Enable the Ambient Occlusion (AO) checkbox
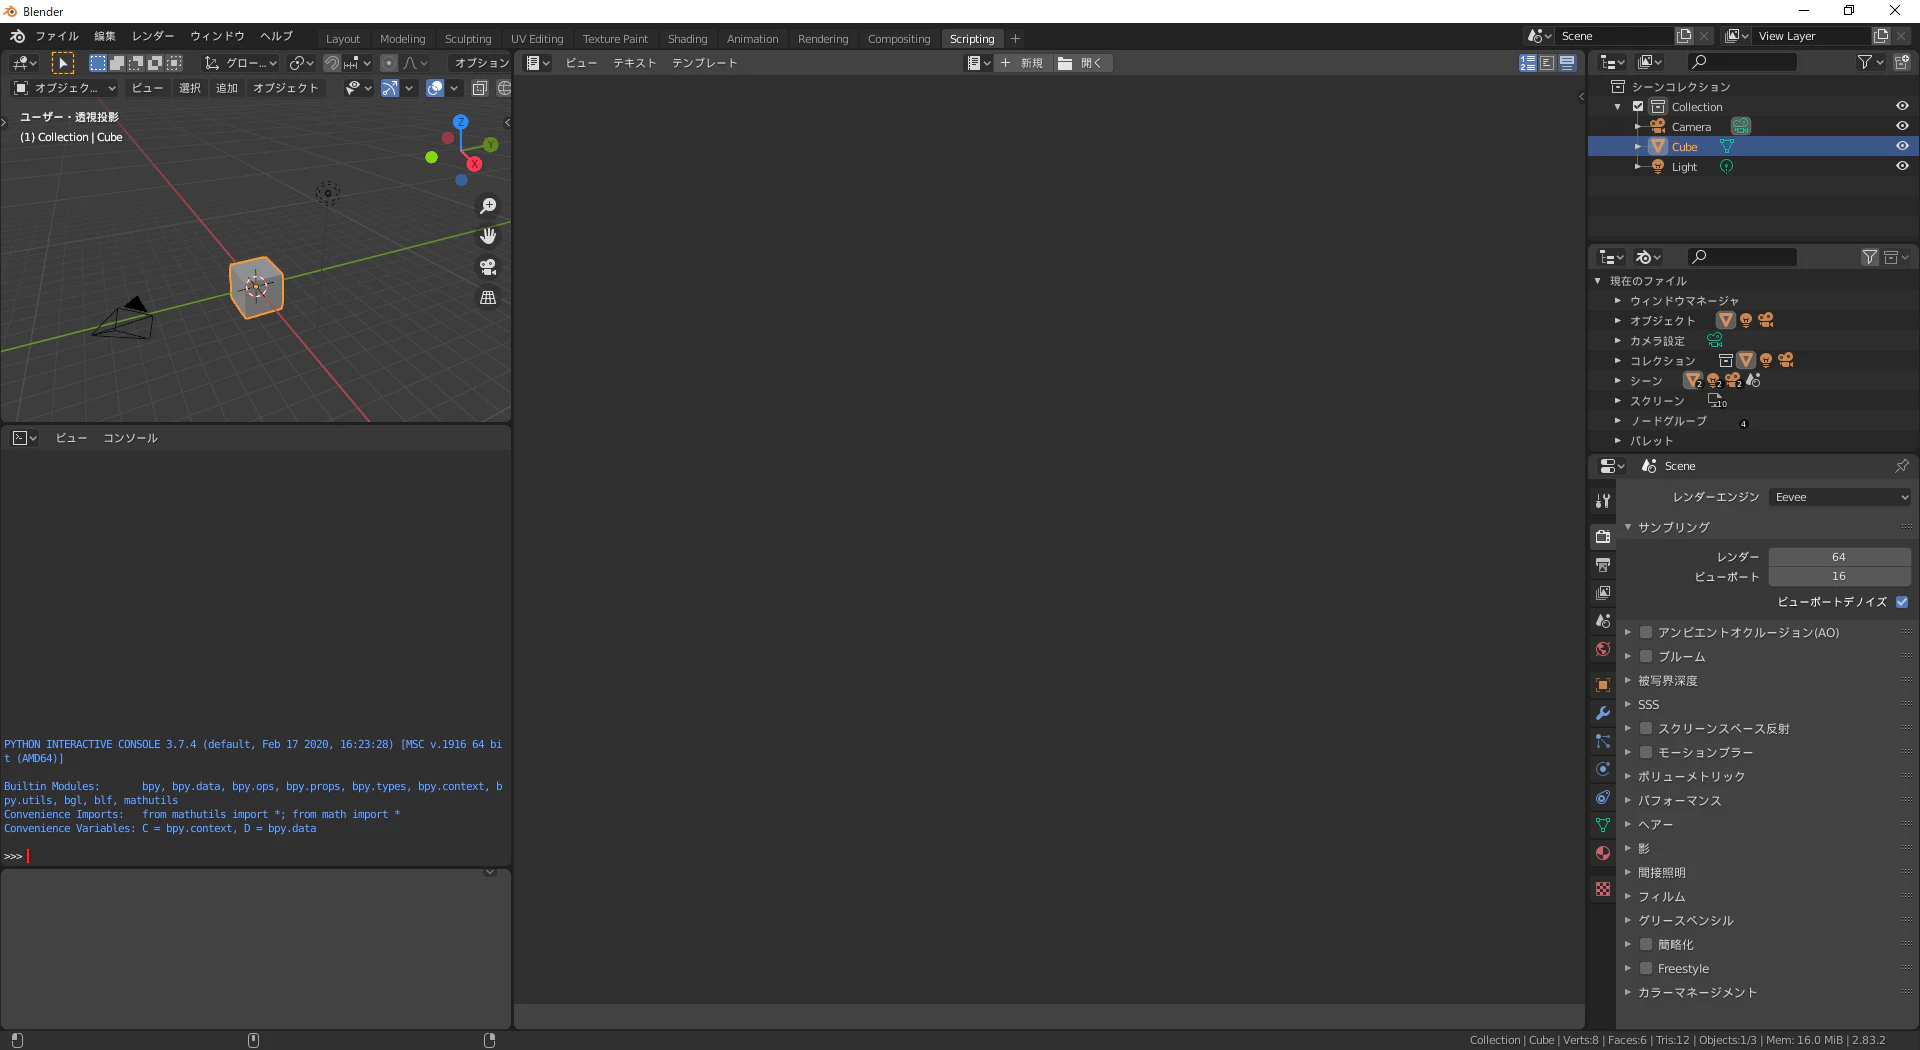1920x1050 pixels. [x=1645, y=631]
